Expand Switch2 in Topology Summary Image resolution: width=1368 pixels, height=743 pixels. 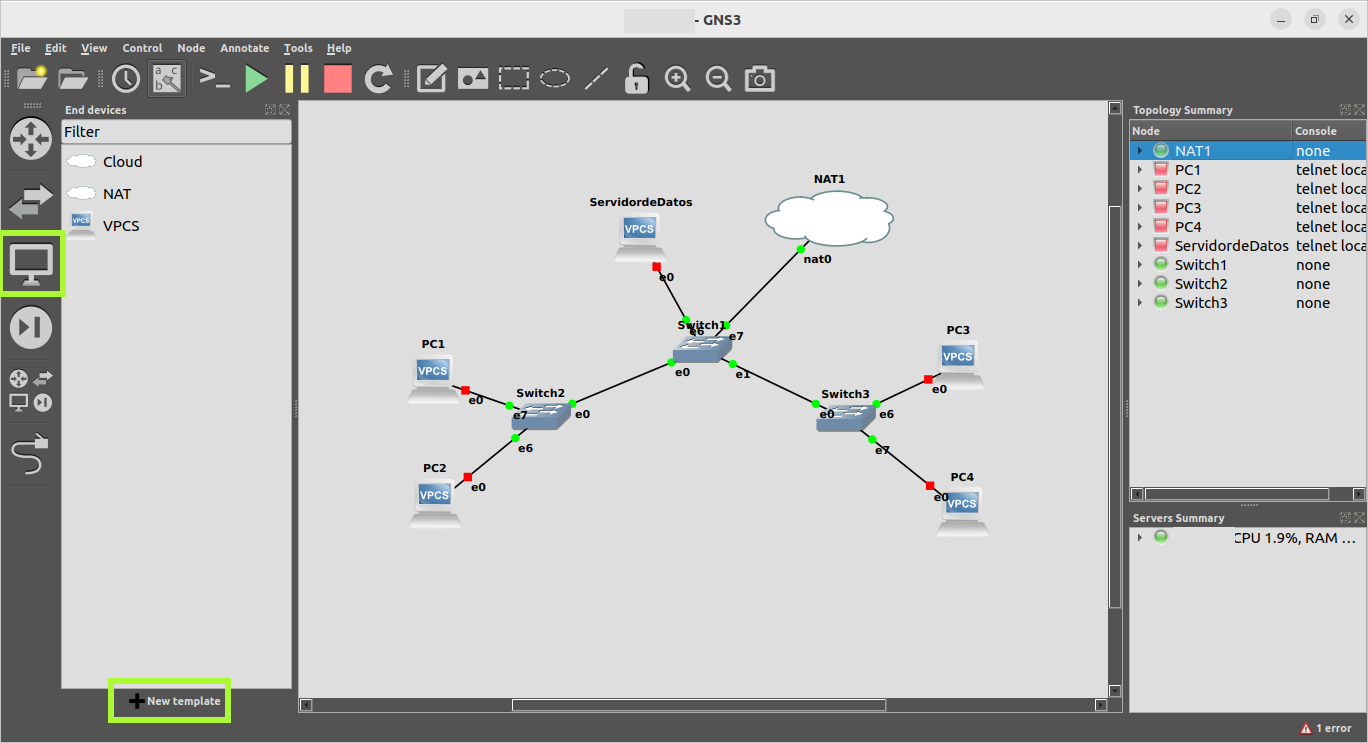coord(1139,284)
